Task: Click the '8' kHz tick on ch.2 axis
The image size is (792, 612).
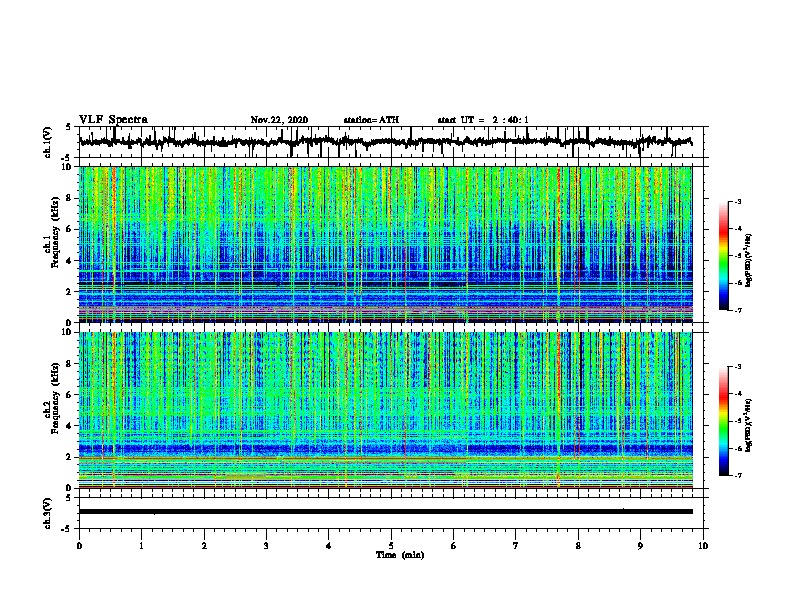Action: click(x=69, y=364)
